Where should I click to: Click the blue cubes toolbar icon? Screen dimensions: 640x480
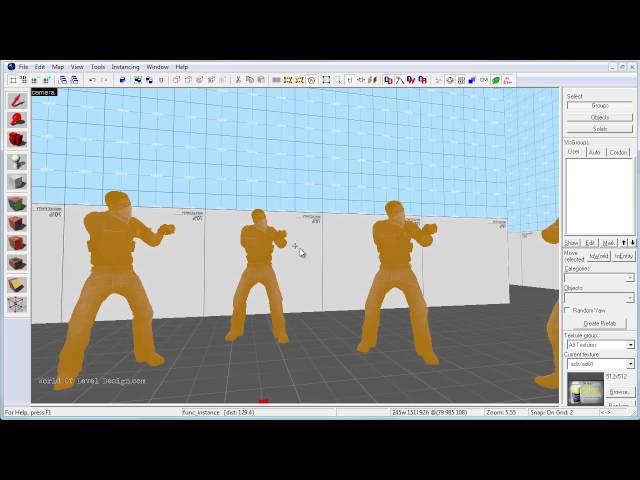(472, 80)
